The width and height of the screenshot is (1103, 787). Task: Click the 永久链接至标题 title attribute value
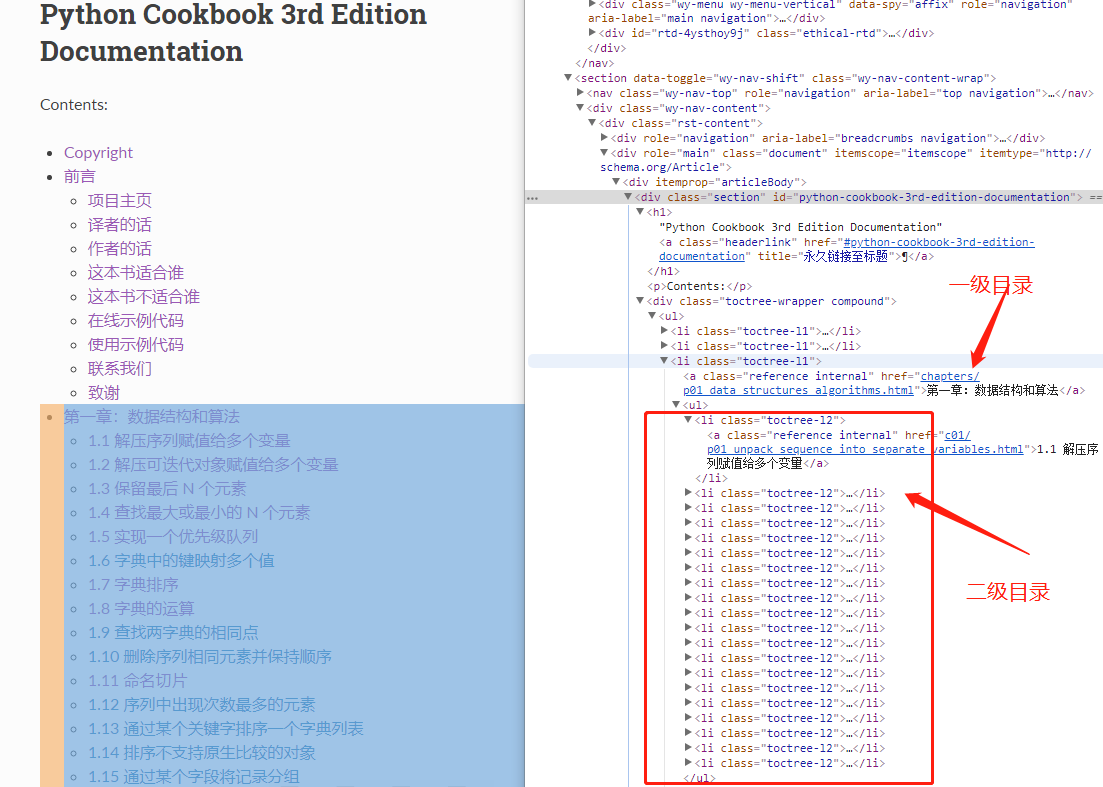pyautogui.click(x=846, y=257)
